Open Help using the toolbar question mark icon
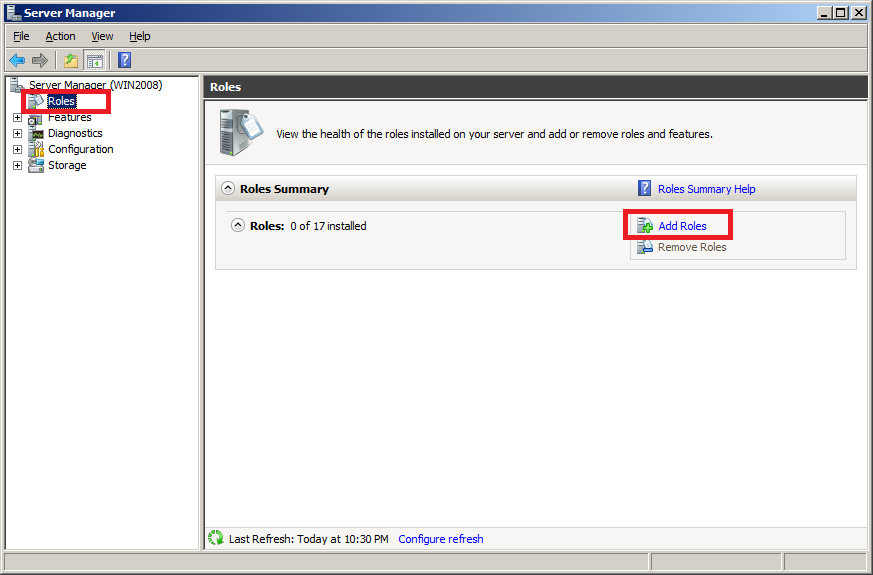Screen dimensions: 873x575 coord(125,60)
